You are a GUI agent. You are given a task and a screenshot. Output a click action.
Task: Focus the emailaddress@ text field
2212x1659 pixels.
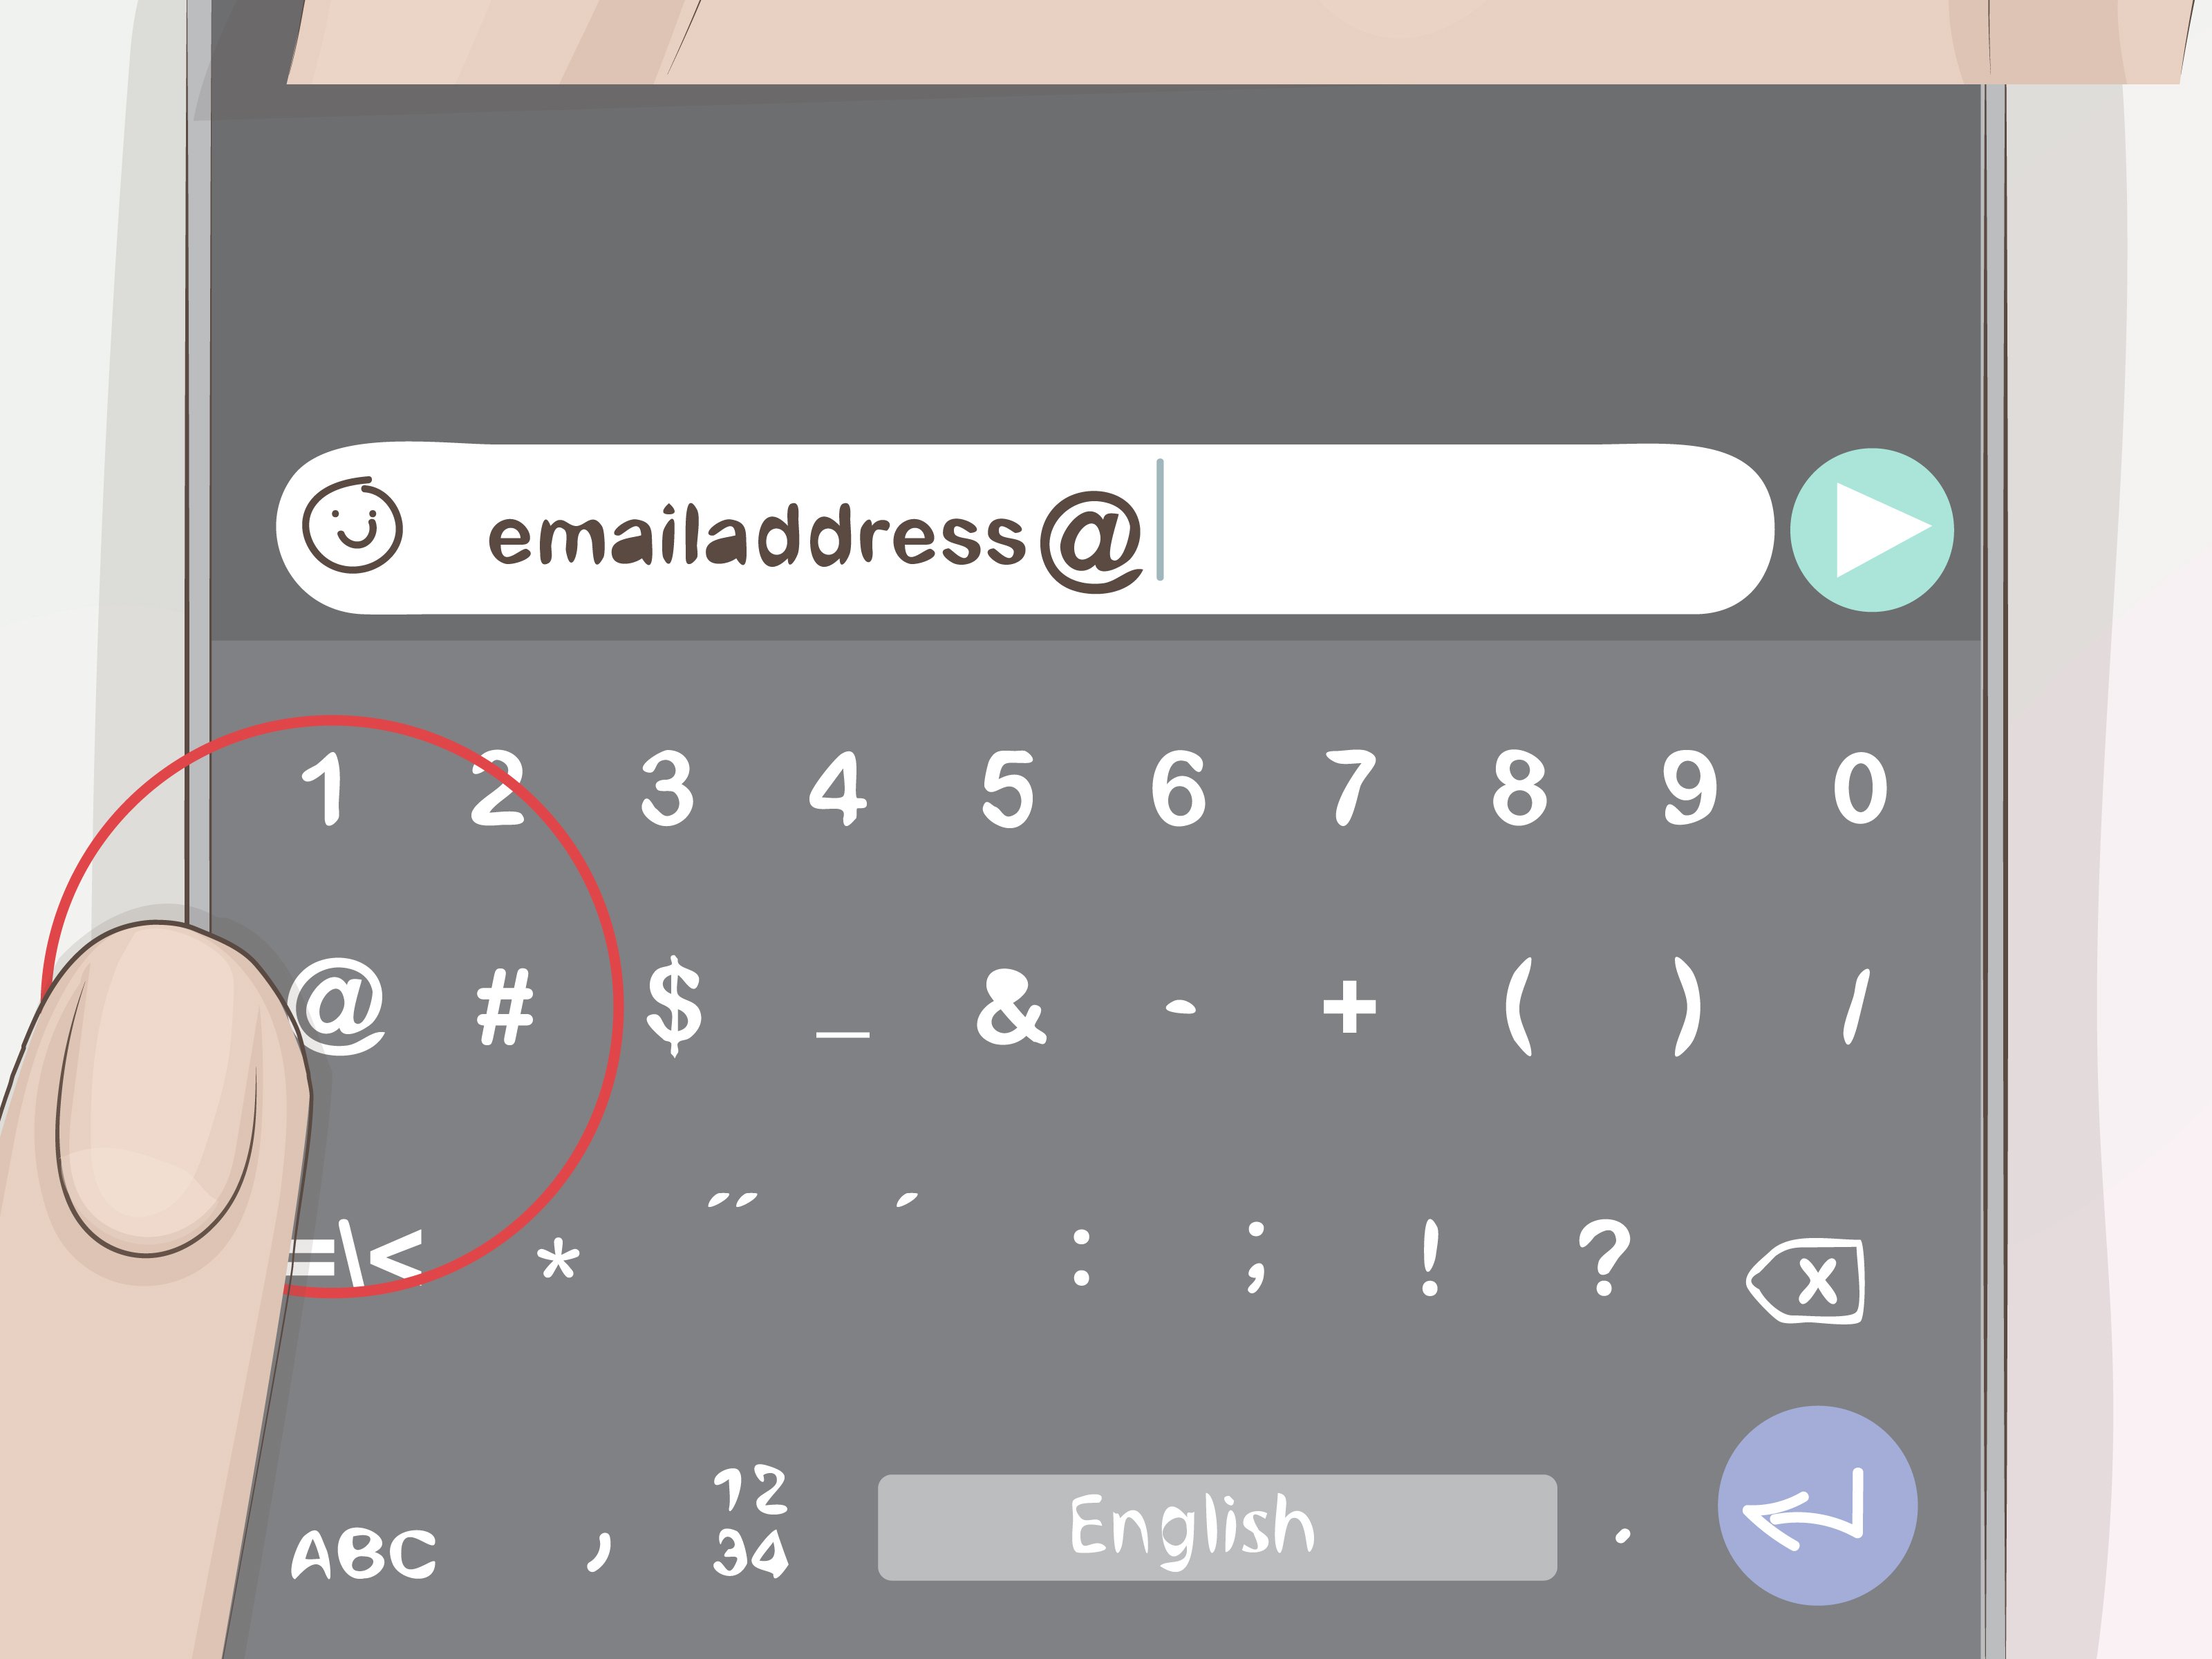click(1024, 529)
